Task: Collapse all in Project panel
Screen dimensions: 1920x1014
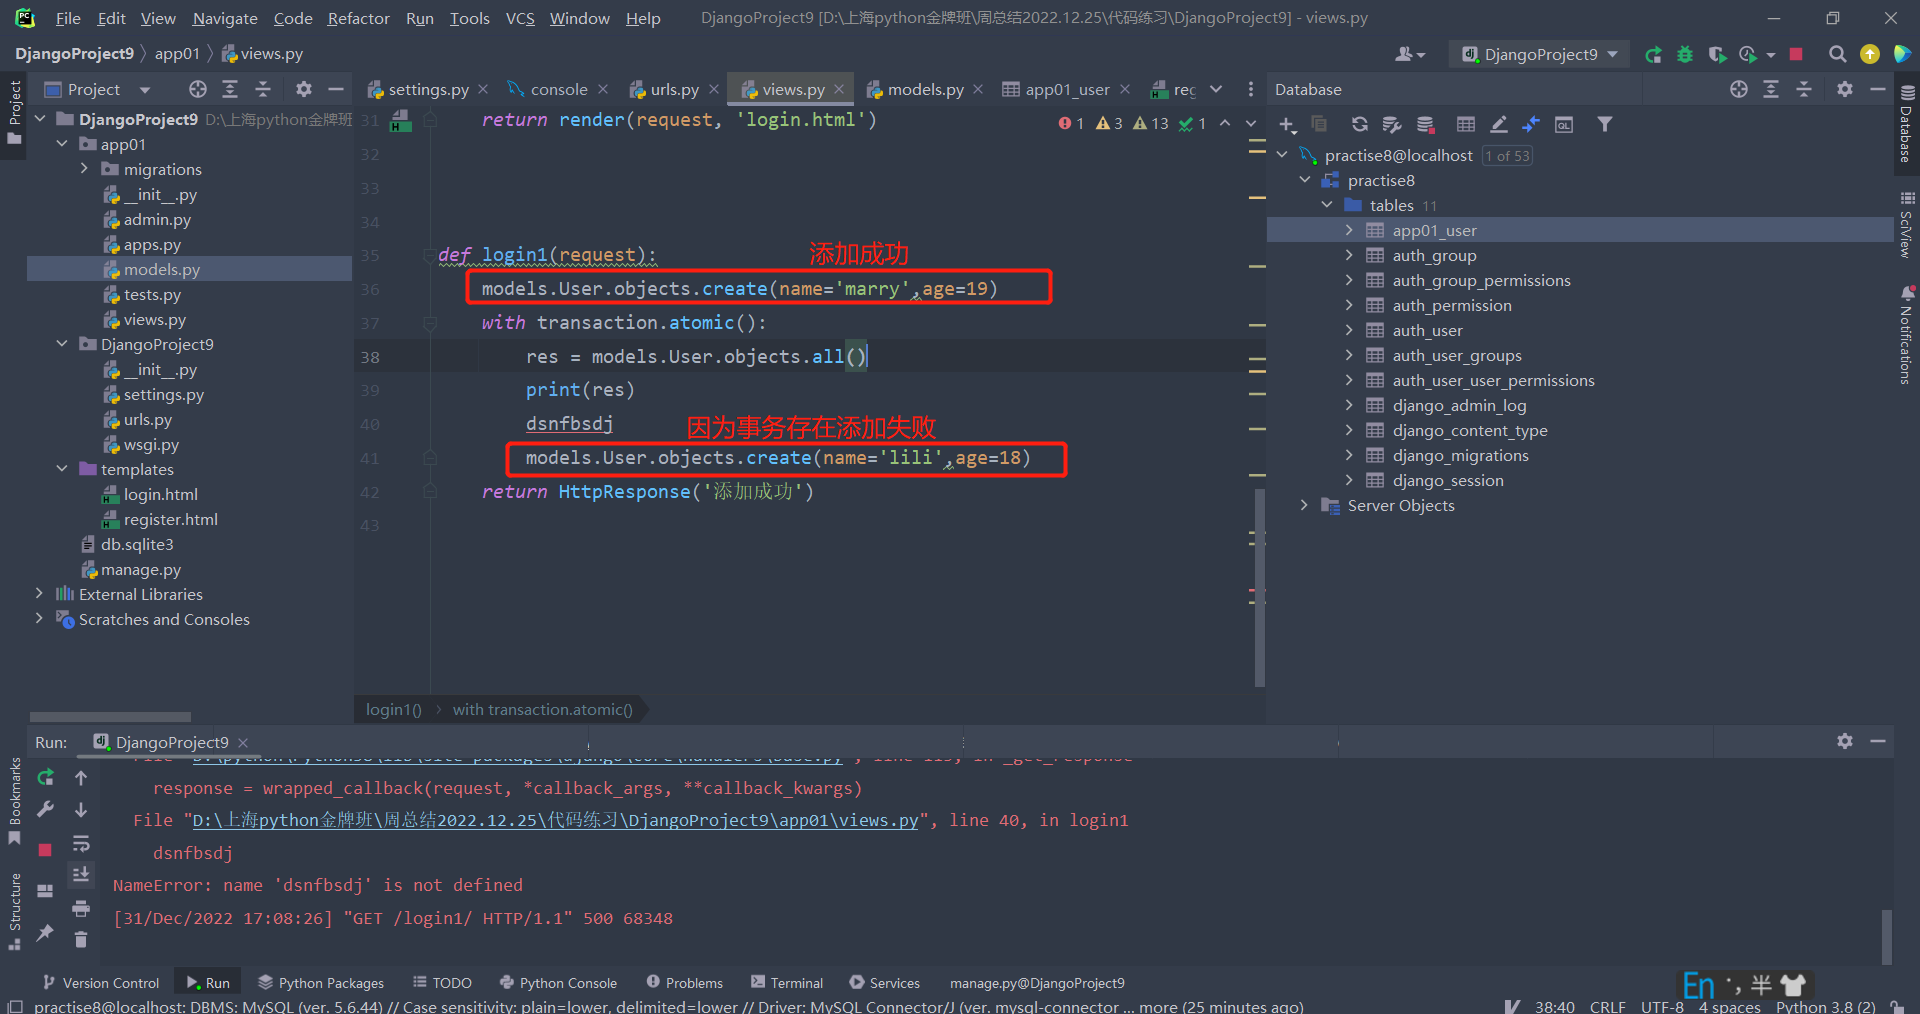Action: coord(263,89)
